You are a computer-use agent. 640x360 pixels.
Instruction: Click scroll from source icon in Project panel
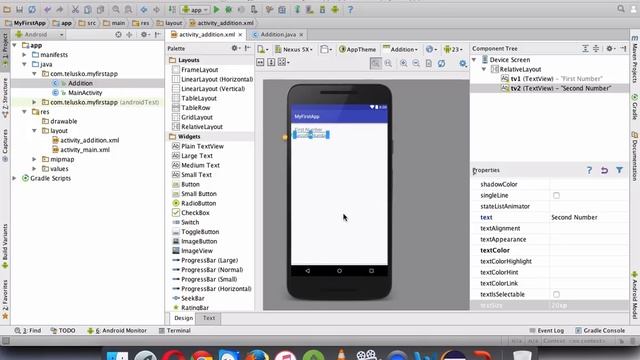(x=118, y=35)
